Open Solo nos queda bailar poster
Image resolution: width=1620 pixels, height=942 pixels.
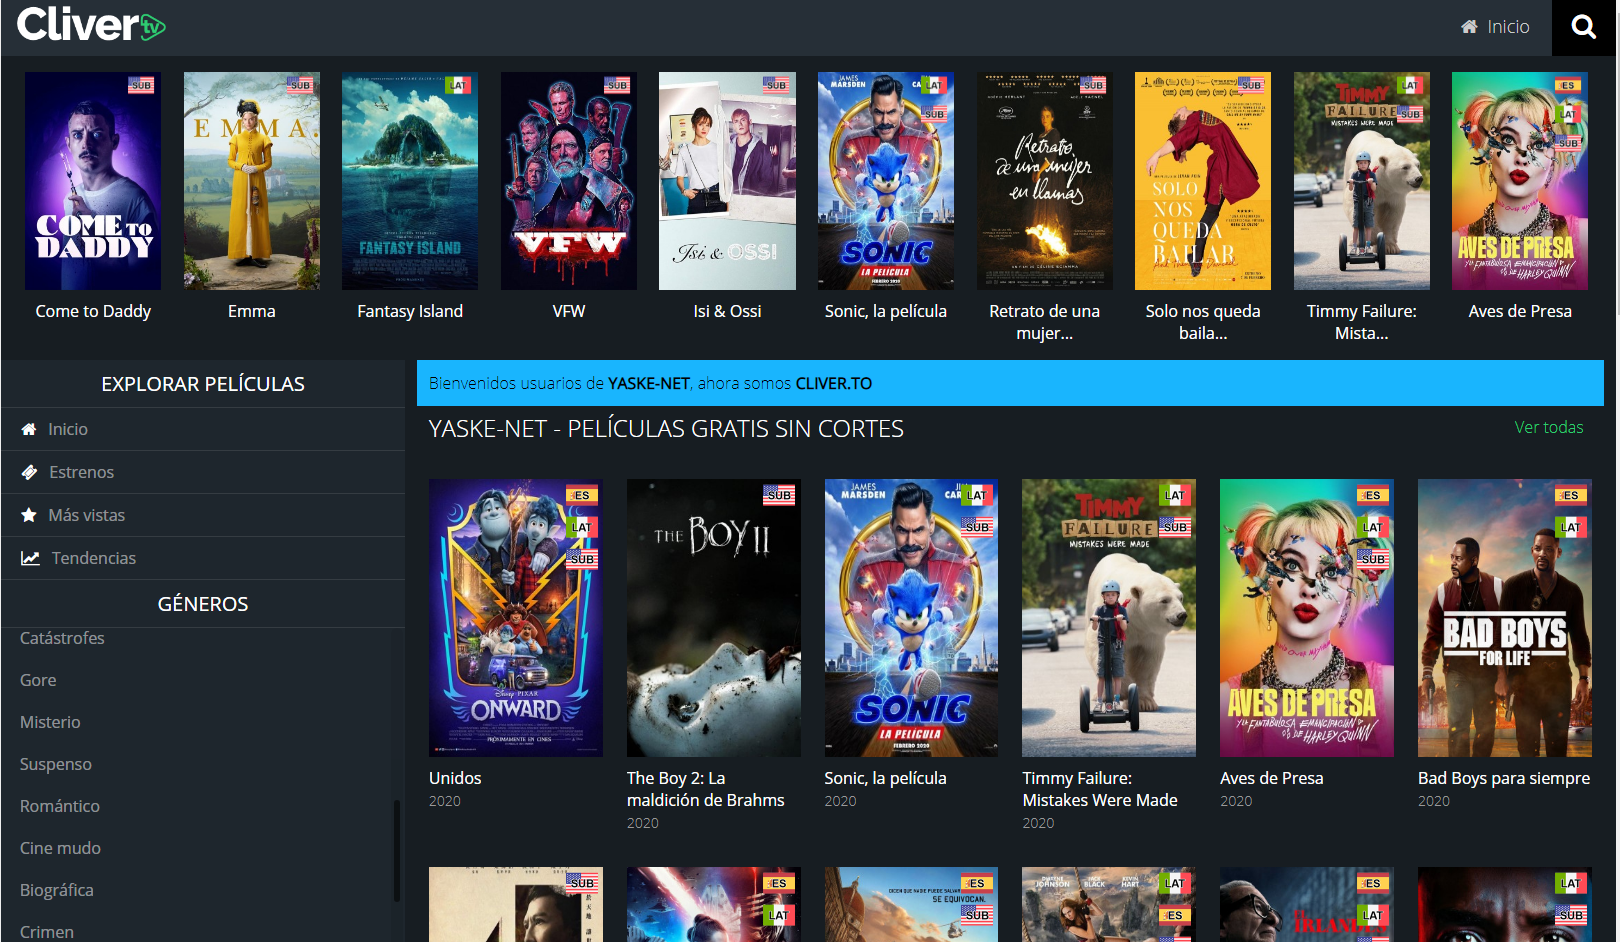tap(1203, 181)
